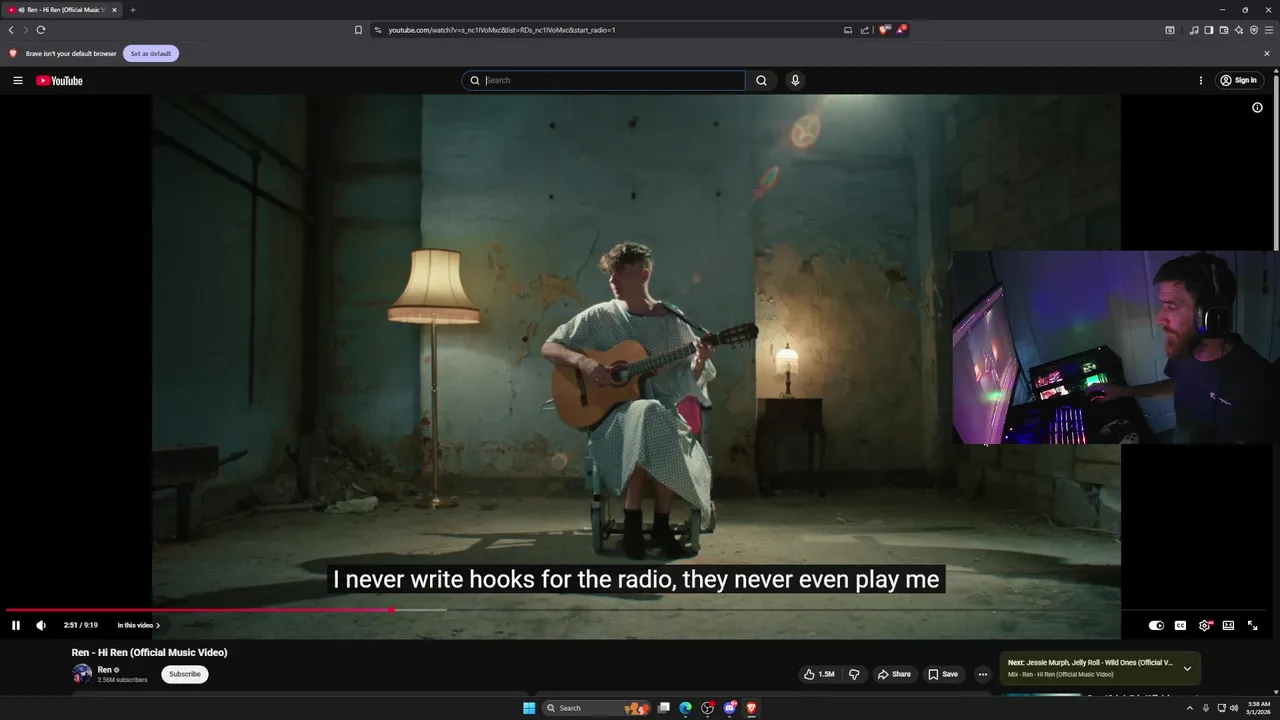Image resolution: width=1280 pixels, height=720 pixels.
Task: Open more actions three-dot menu
Action: [x=983, y=674]
